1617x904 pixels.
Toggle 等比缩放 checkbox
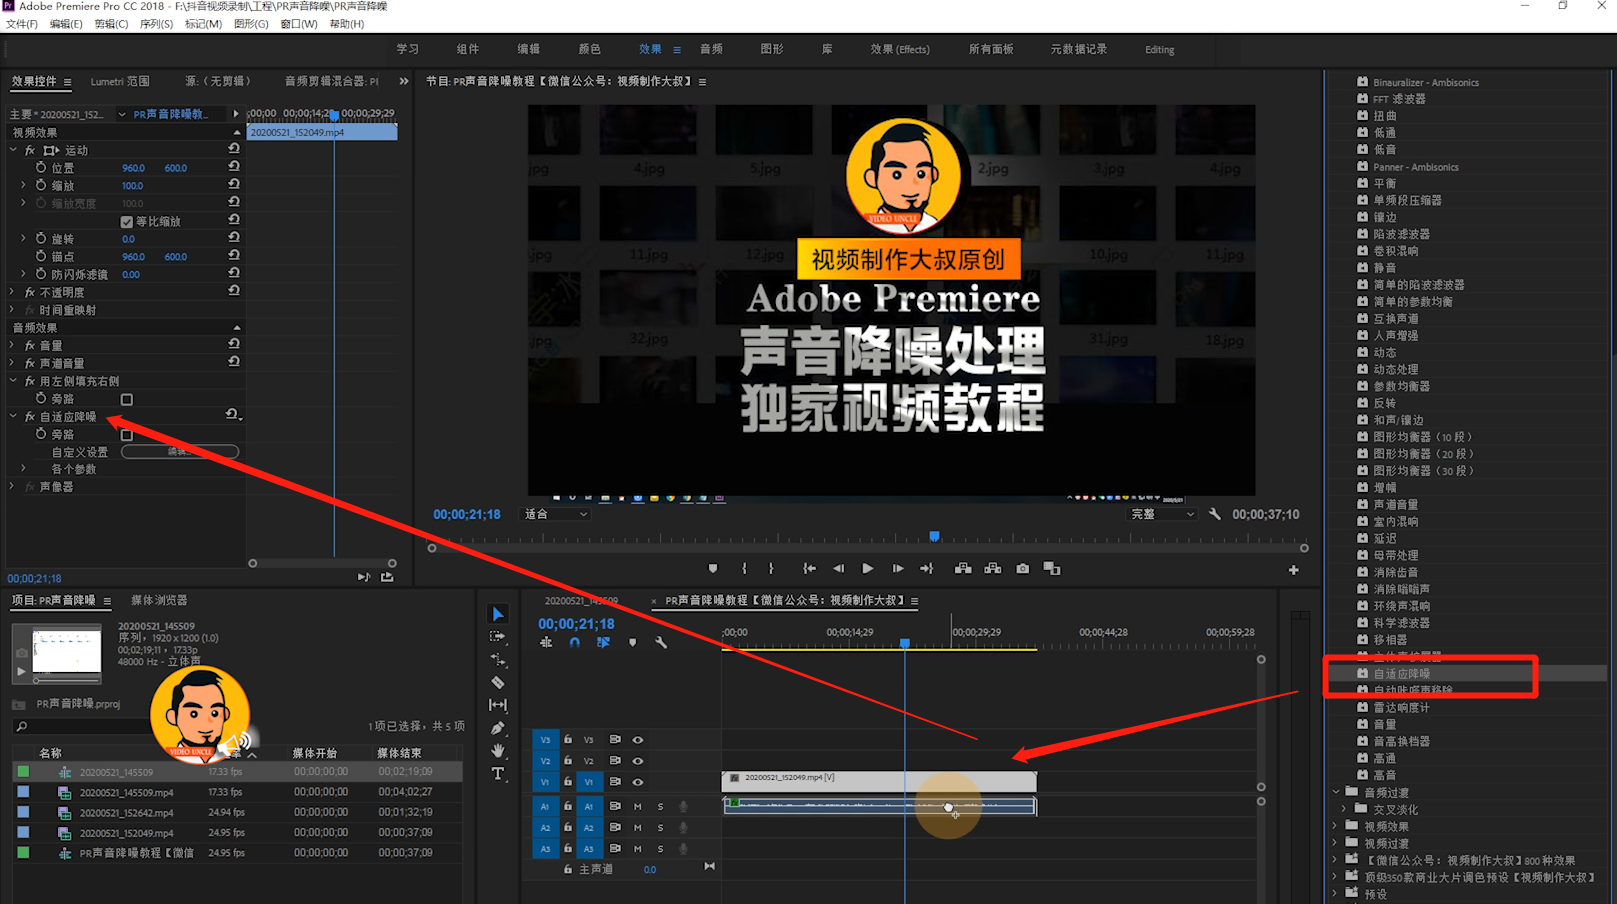click(x=127, y=222)
